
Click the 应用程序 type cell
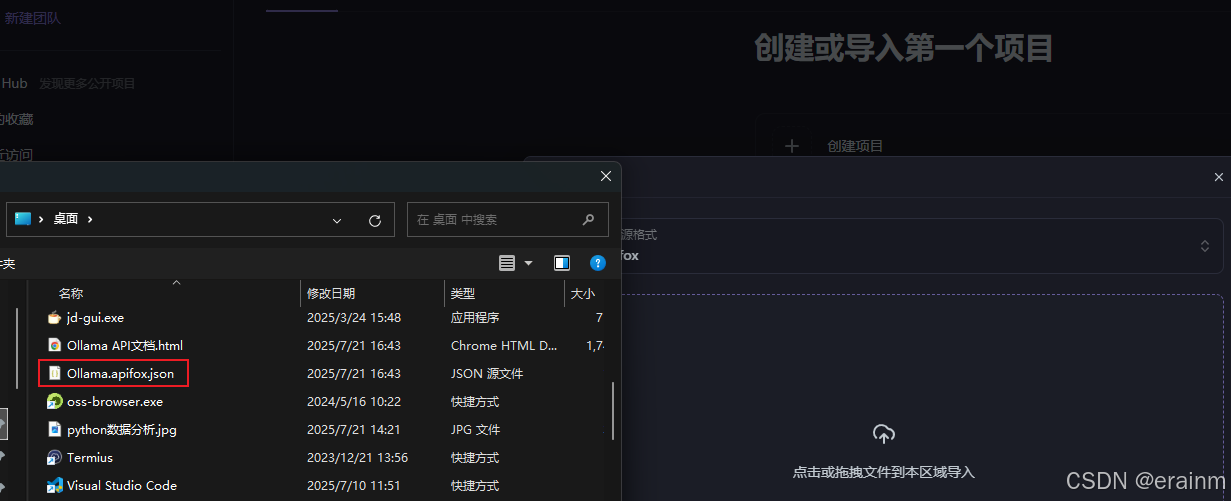(475, 317)
